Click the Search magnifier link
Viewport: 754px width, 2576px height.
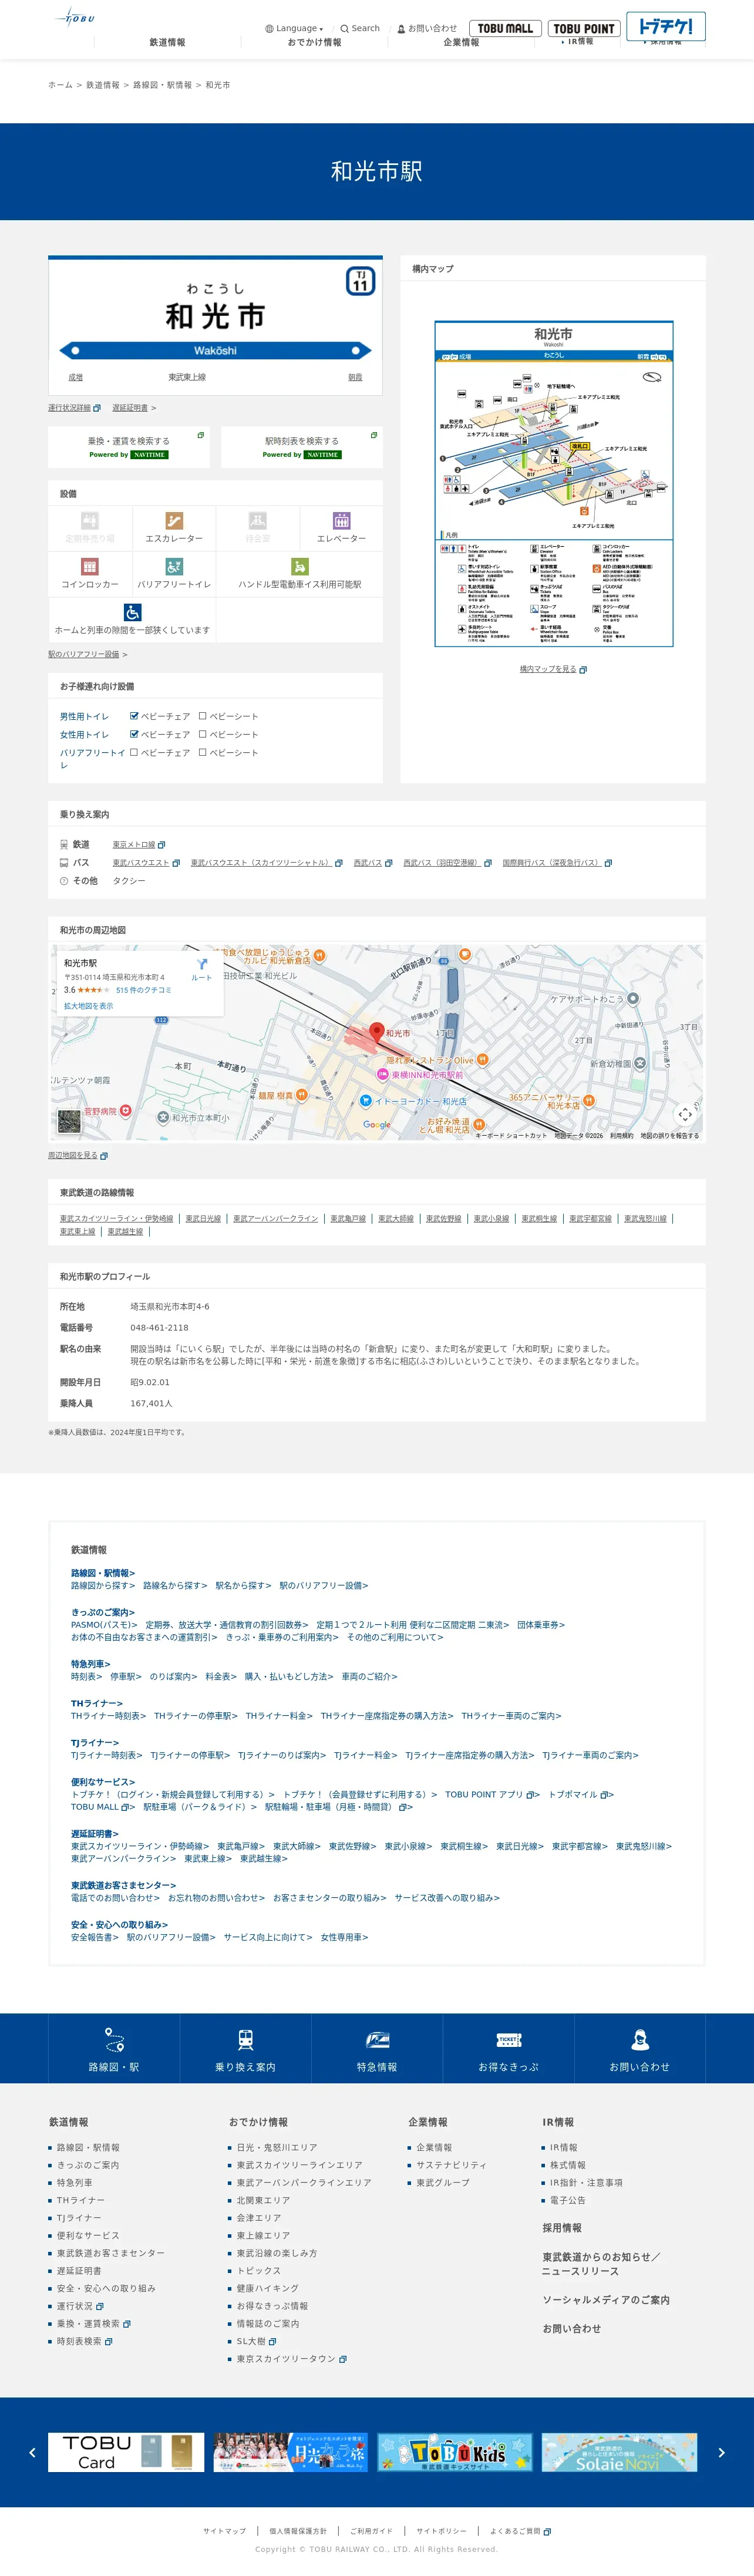pos(360,29)
